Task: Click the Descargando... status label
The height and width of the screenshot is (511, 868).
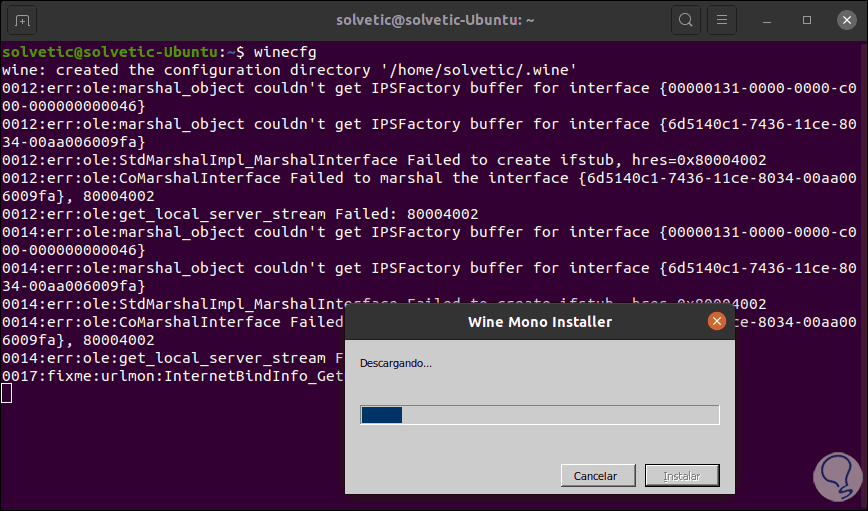Action: (x=396, y=363)
